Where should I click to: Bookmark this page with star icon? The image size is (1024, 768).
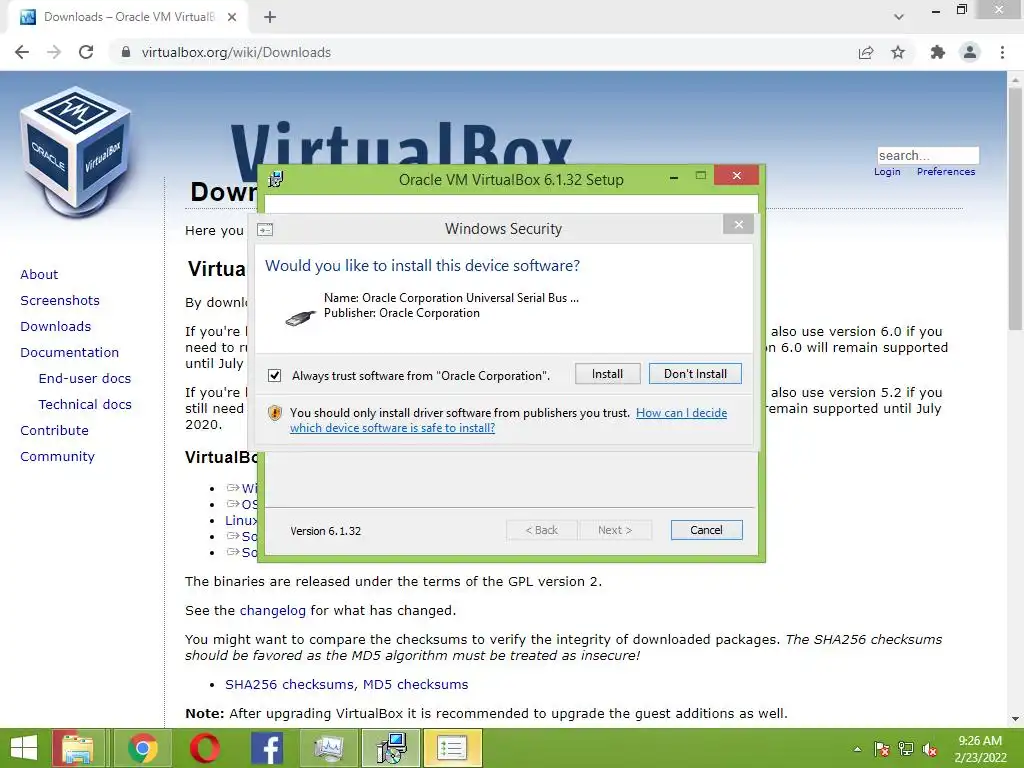pyautogui.click(x=898, y=52)
